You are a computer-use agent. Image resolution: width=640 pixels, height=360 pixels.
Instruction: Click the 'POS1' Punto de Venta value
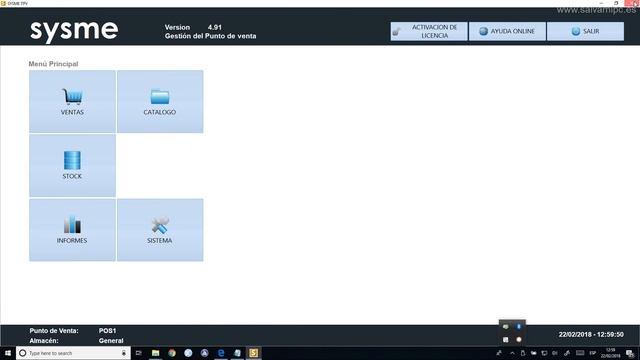pos(107,331)
